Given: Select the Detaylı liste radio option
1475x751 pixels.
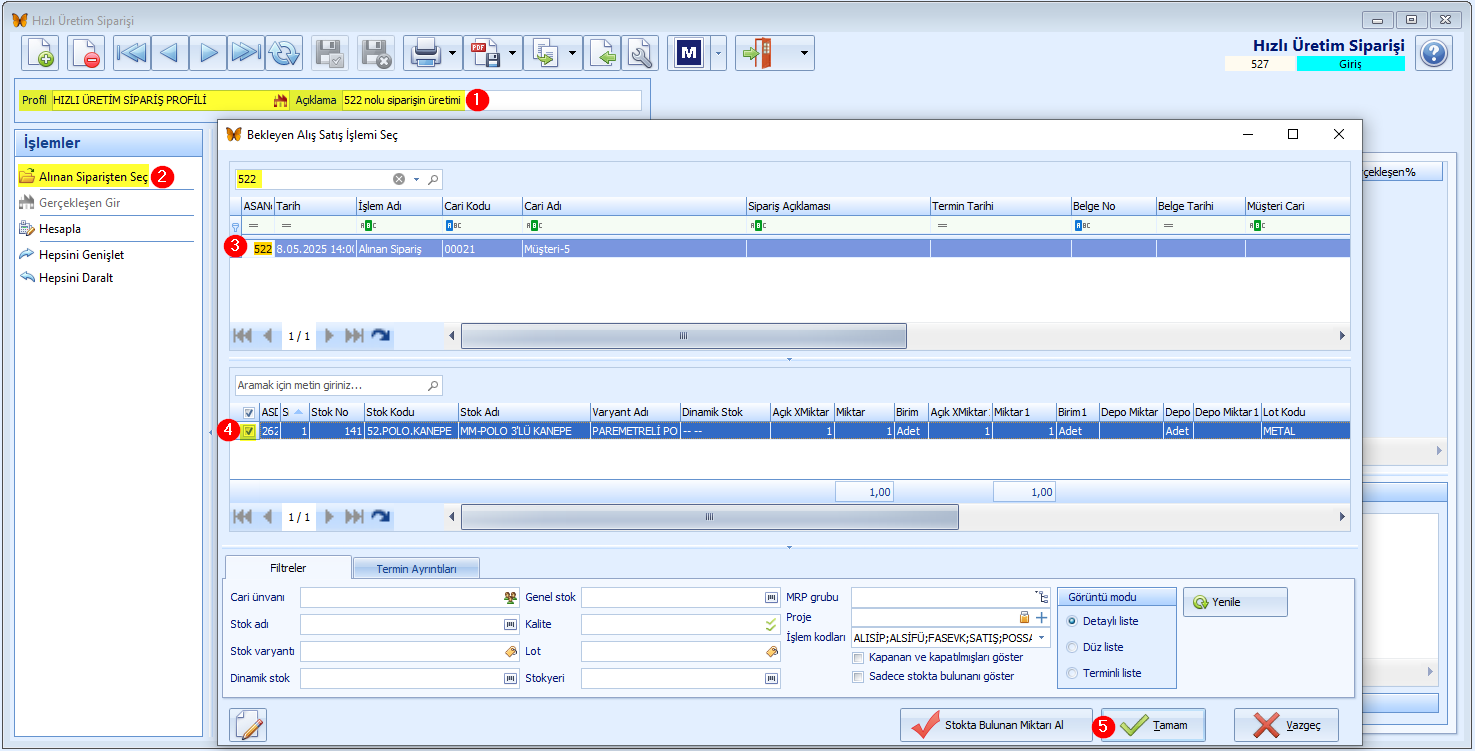Looking at the screenshot, I should click(x=1072, y=621).
